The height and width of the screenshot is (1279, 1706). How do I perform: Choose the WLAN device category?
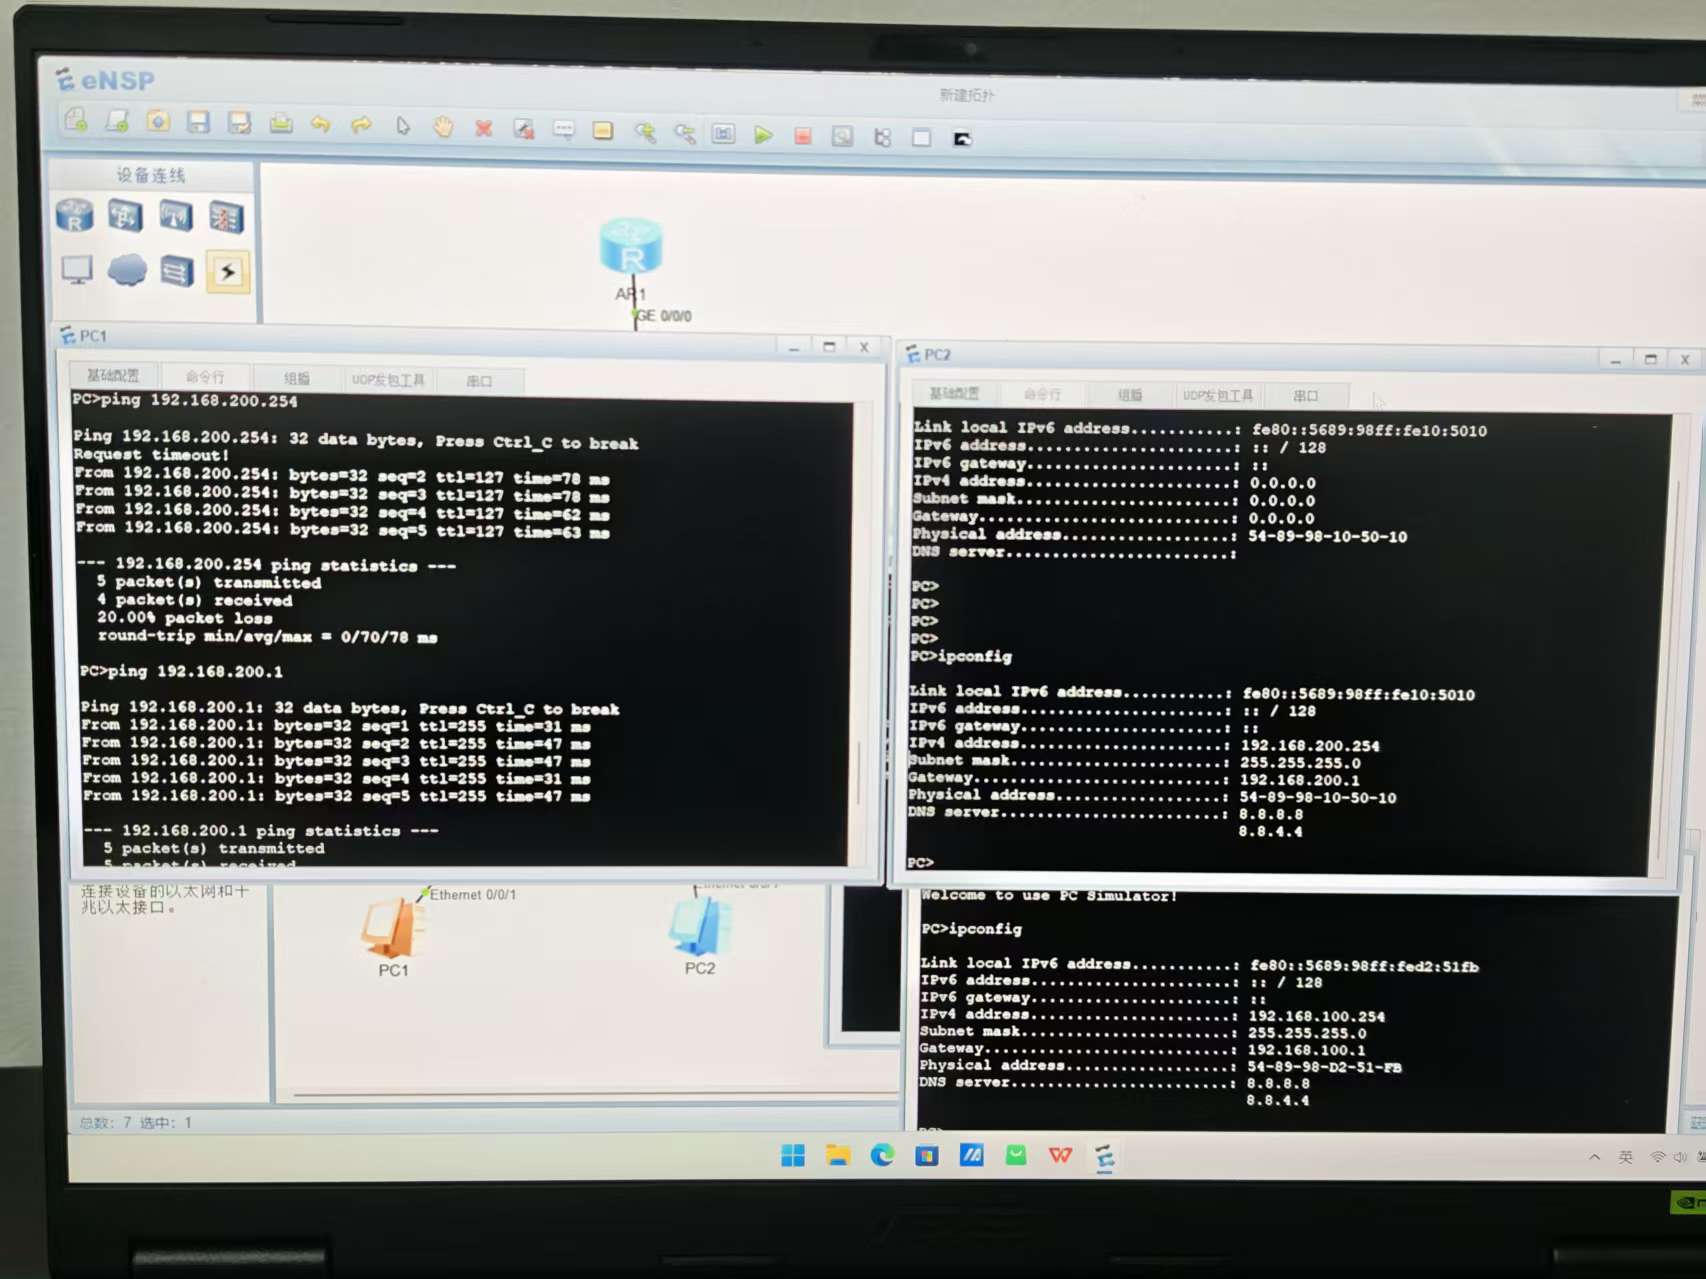point(176,217)
